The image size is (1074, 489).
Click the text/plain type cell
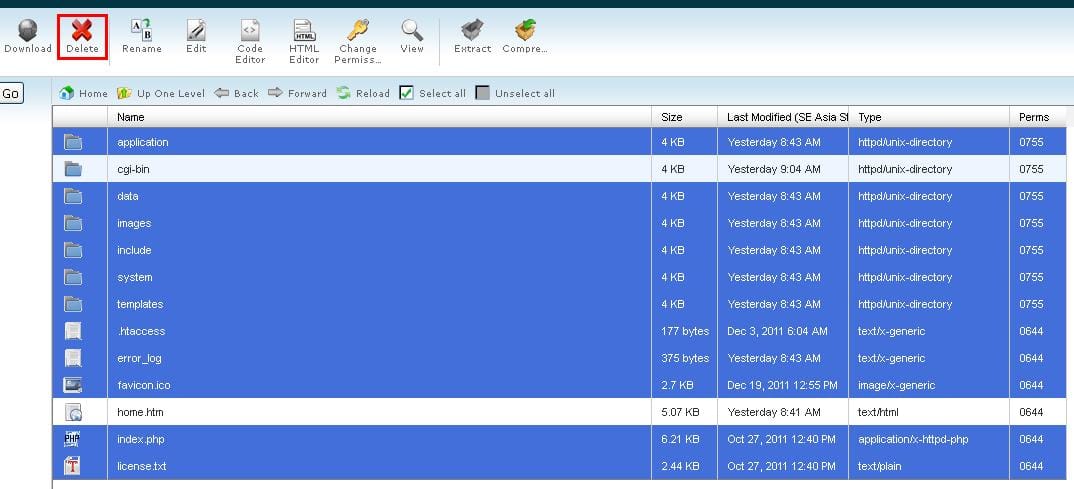pyautogui.click(x=879, y=466)
